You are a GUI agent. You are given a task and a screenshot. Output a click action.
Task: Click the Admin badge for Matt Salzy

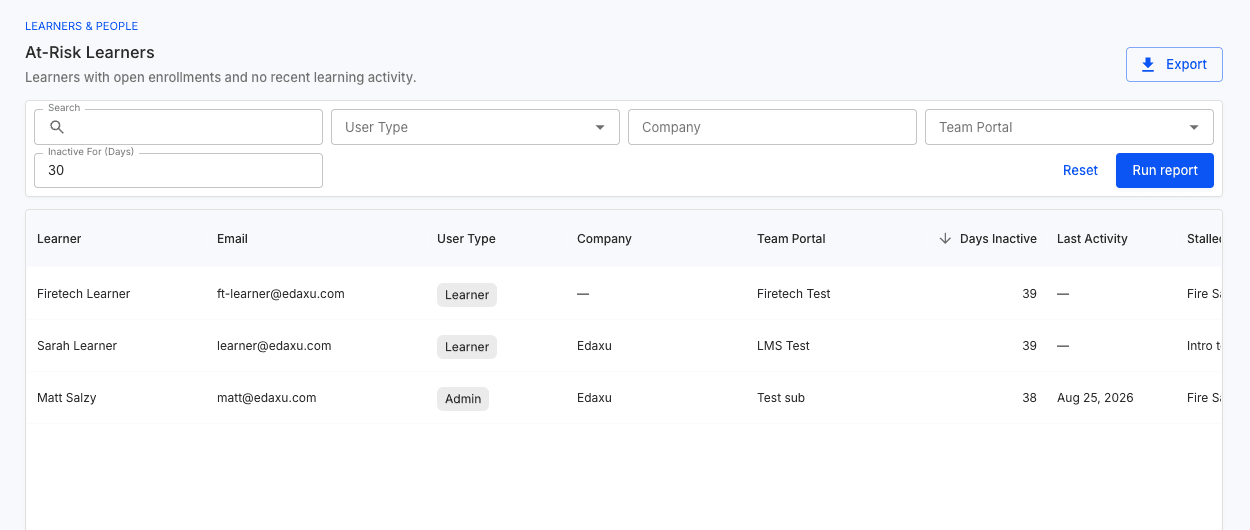click(x=463, y=399)
